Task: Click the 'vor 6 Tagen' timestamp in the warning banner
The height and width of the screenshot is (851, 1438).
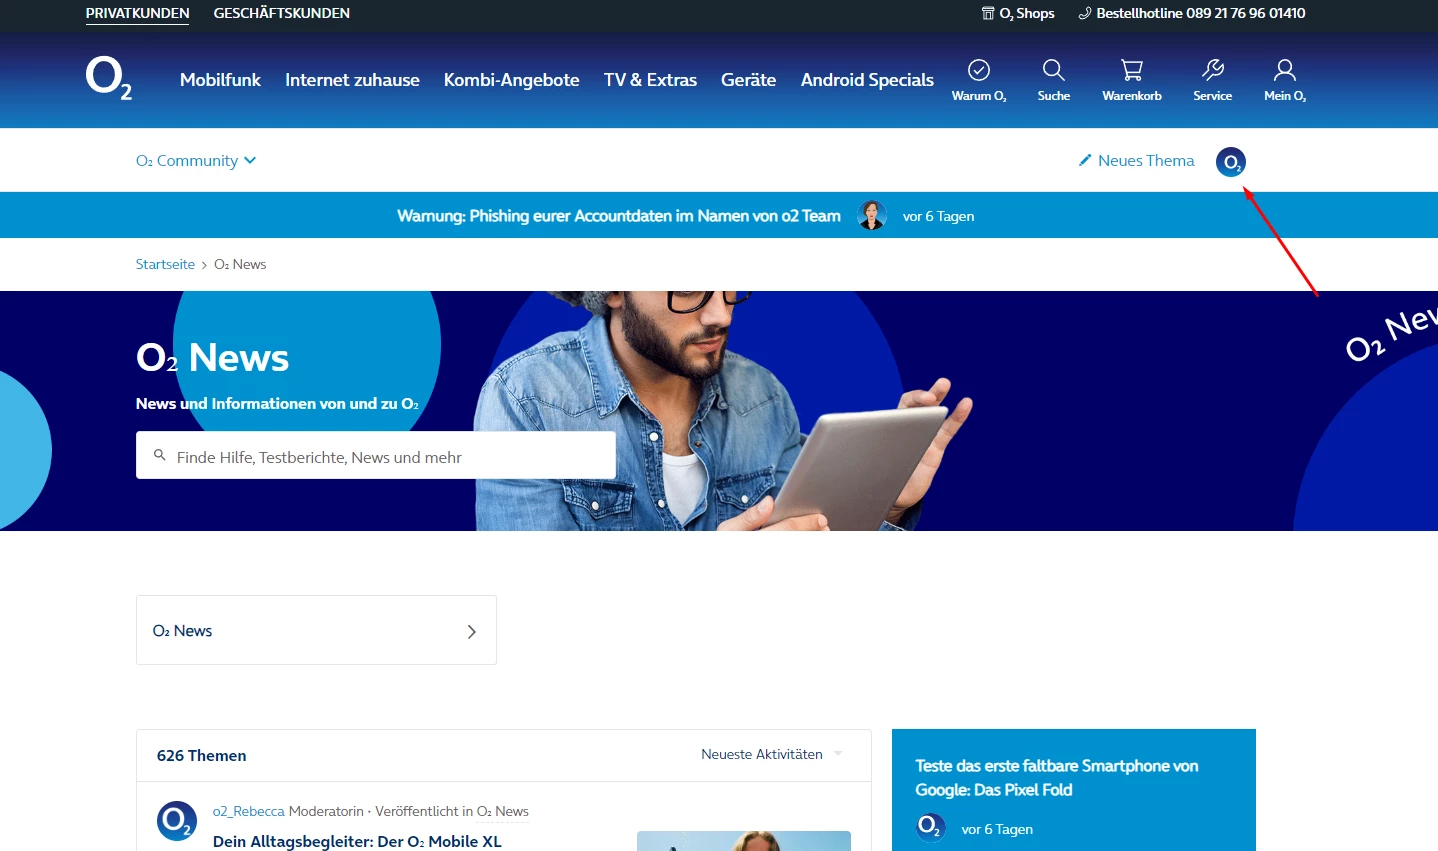Action: [938, 216]
